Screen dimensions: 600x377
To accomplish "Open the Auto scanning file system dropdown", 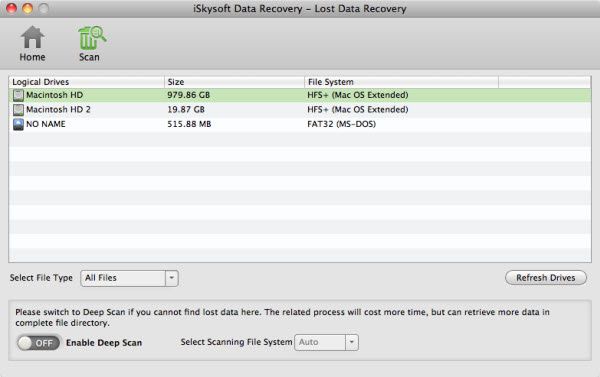I will (x=326, y=342).
